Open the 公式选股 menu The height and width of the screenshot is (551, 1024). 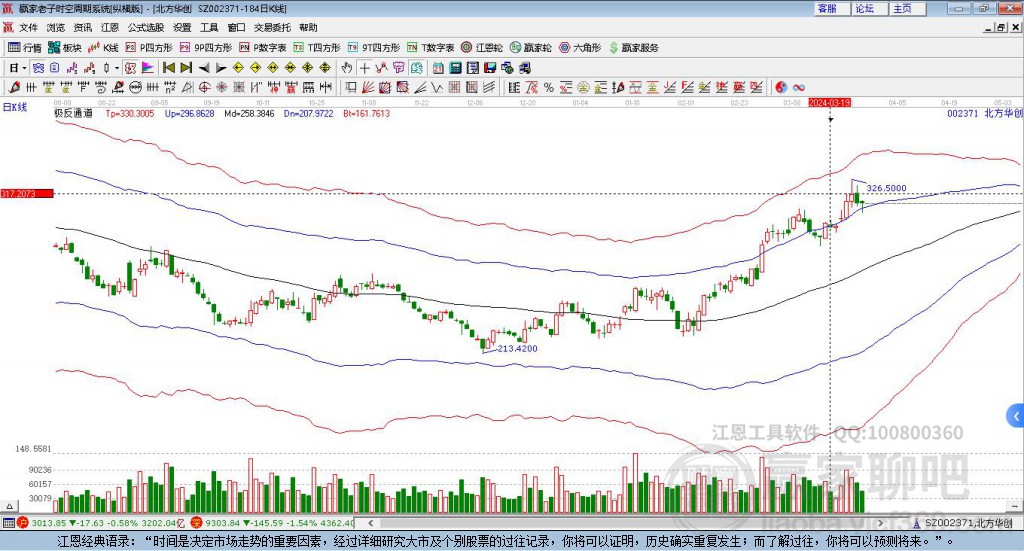point(146,27)
